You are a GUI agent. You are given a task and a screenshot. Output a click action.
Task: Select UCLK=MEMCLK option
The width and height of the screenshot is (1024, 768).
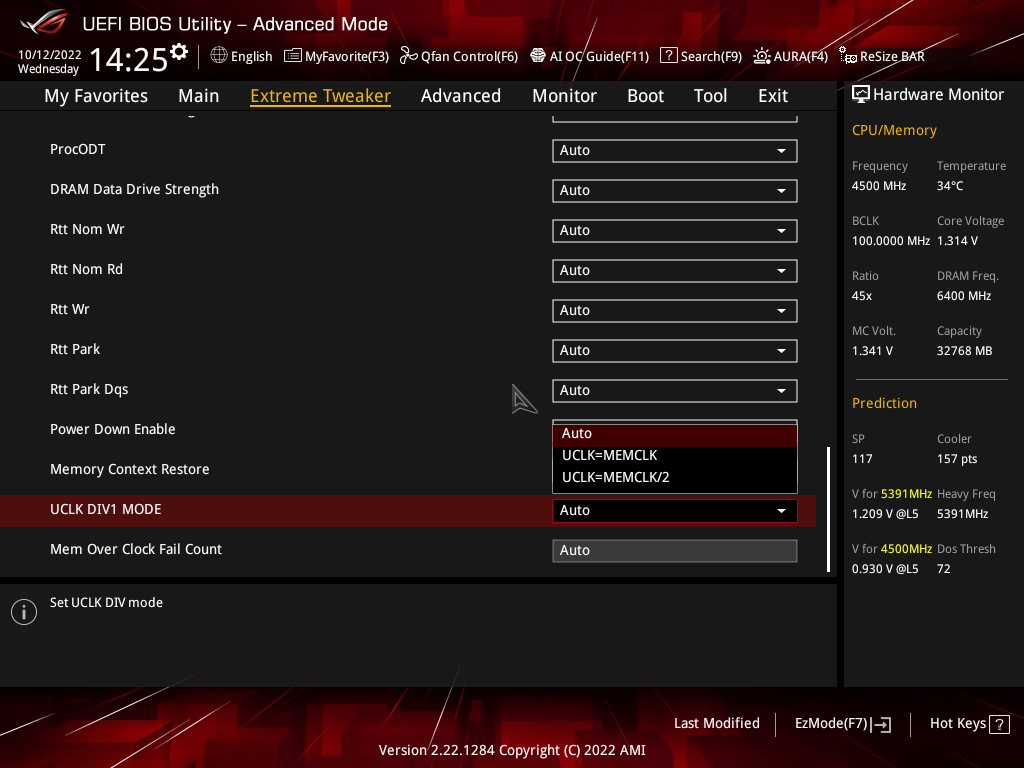pos(675,455)
